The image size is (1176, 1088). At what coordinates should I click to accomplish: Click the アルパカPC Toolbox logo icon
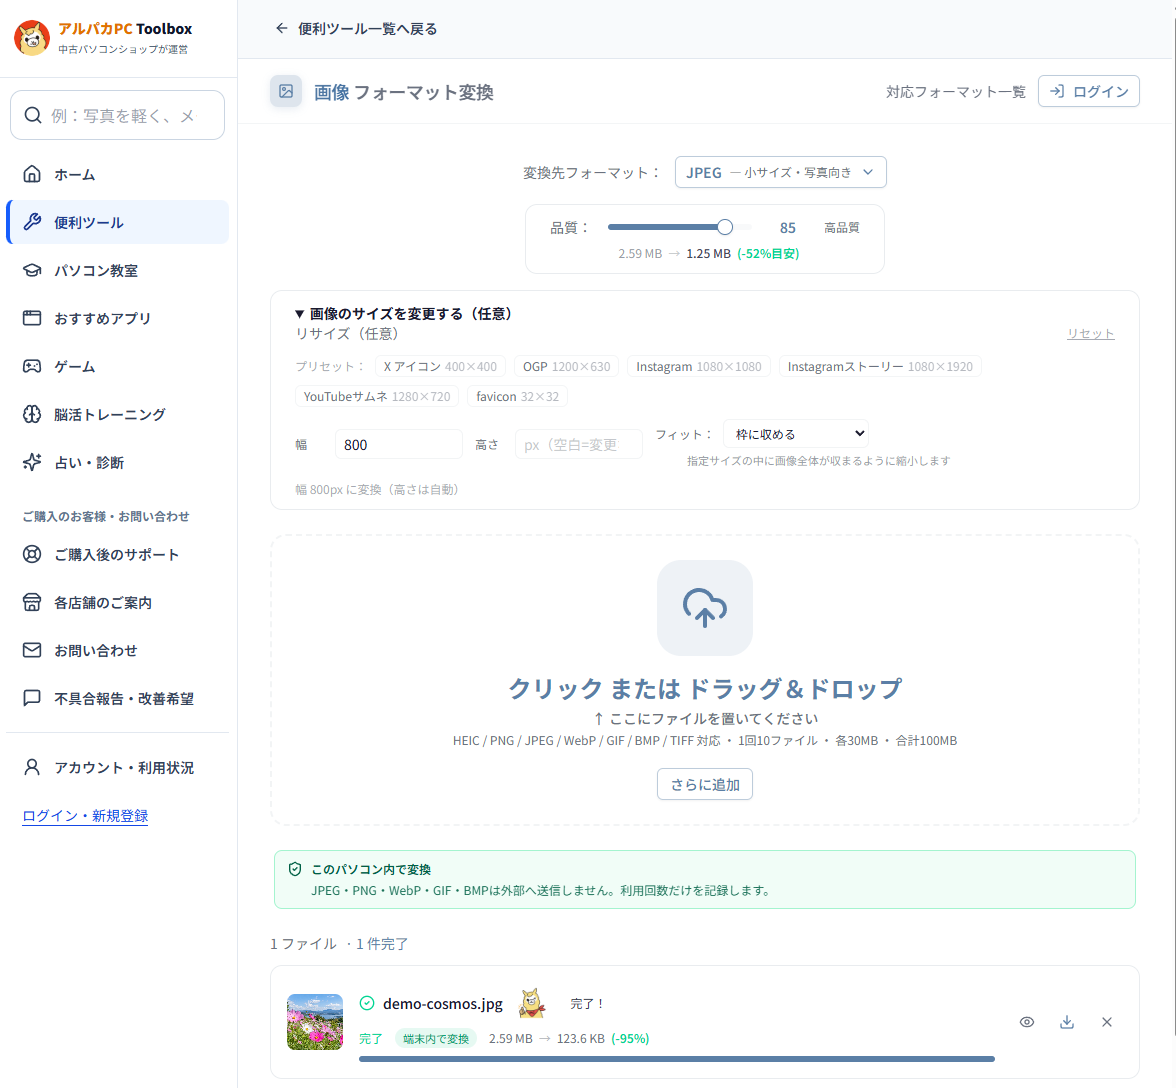coord(32,37)
